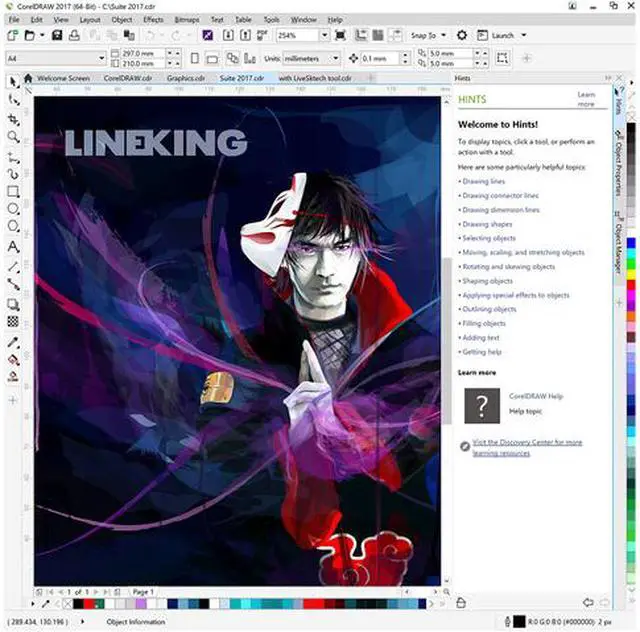Open the Options gear in toolbar
Viewport: 640px width, 632px height.
coord(462,36)
